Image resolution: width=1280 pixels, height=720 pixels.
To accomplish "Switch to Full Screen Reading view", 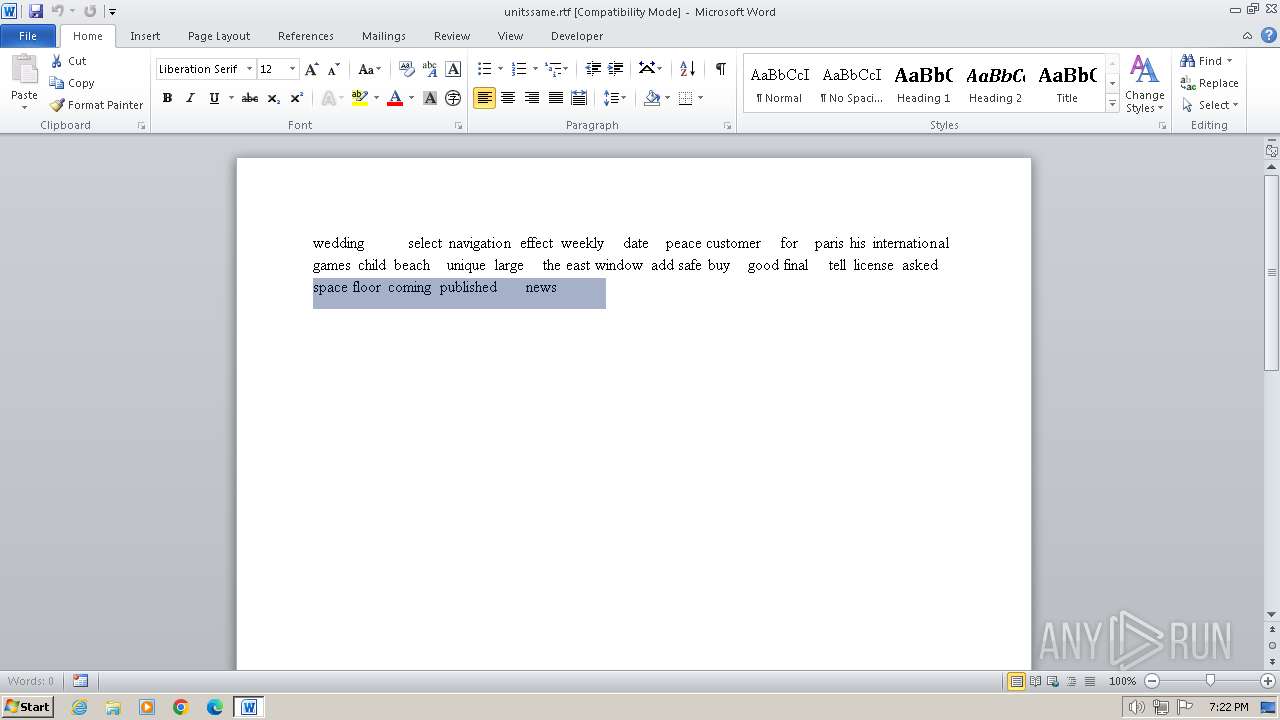I will (1035, 681).
